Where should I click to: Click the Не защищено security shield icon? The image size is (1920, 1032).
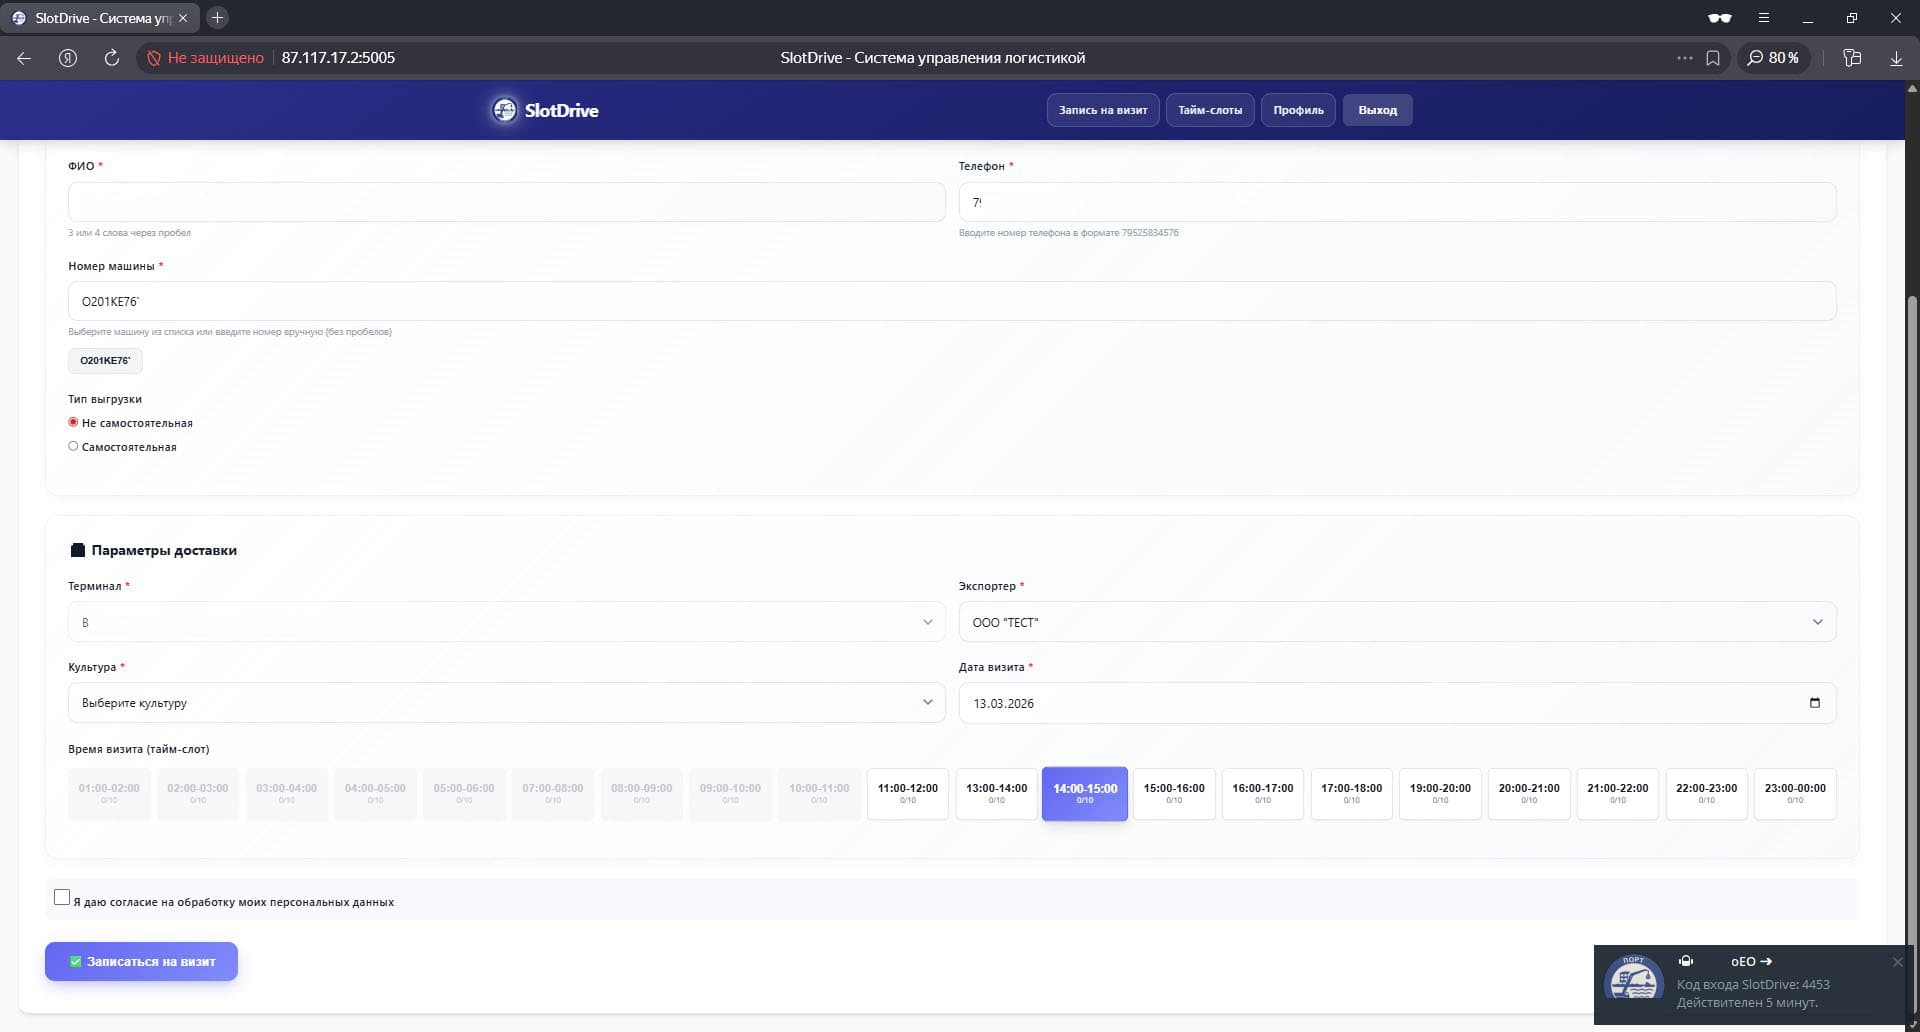[154, 57]
